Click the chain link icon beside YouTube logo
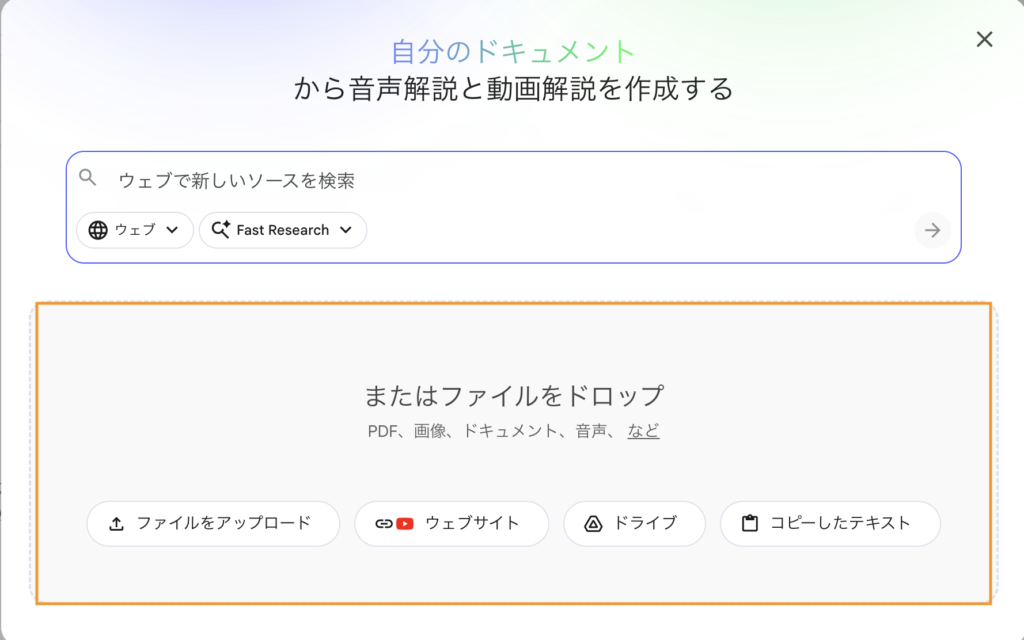 tap(383, 523)
